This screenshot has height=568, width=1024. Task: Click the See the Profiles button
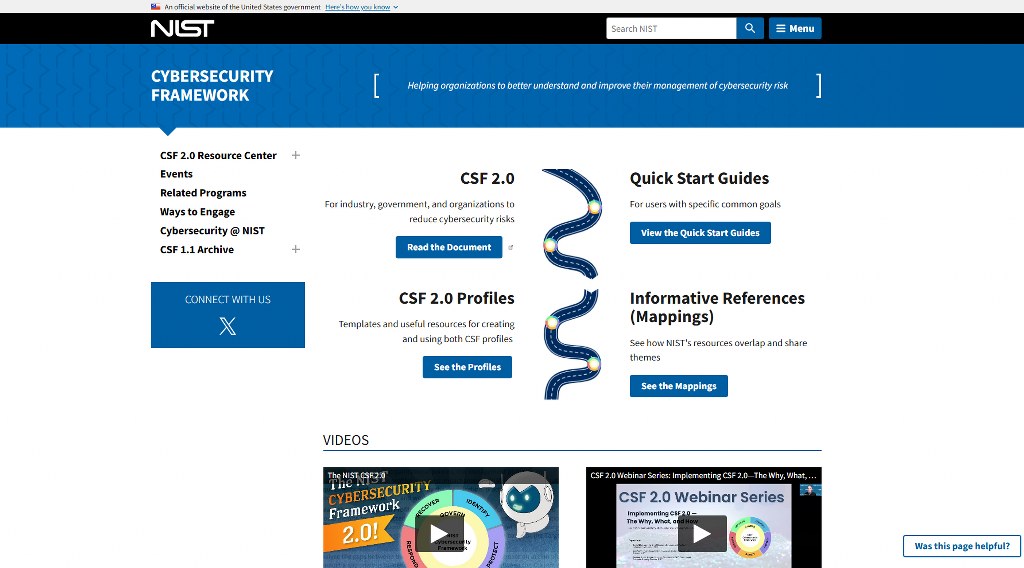point(467,367)
